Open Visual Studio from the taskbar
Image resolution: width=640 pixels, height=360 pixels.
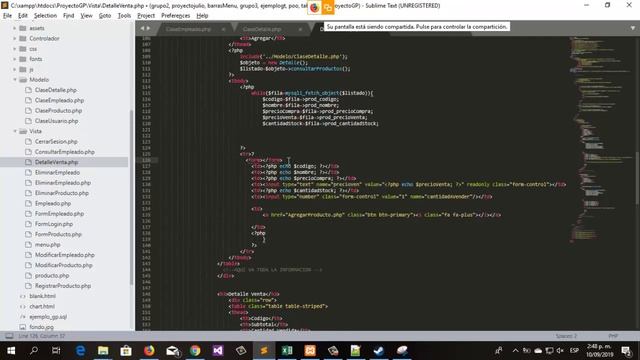pyautogui.click(x=218, y=351)
